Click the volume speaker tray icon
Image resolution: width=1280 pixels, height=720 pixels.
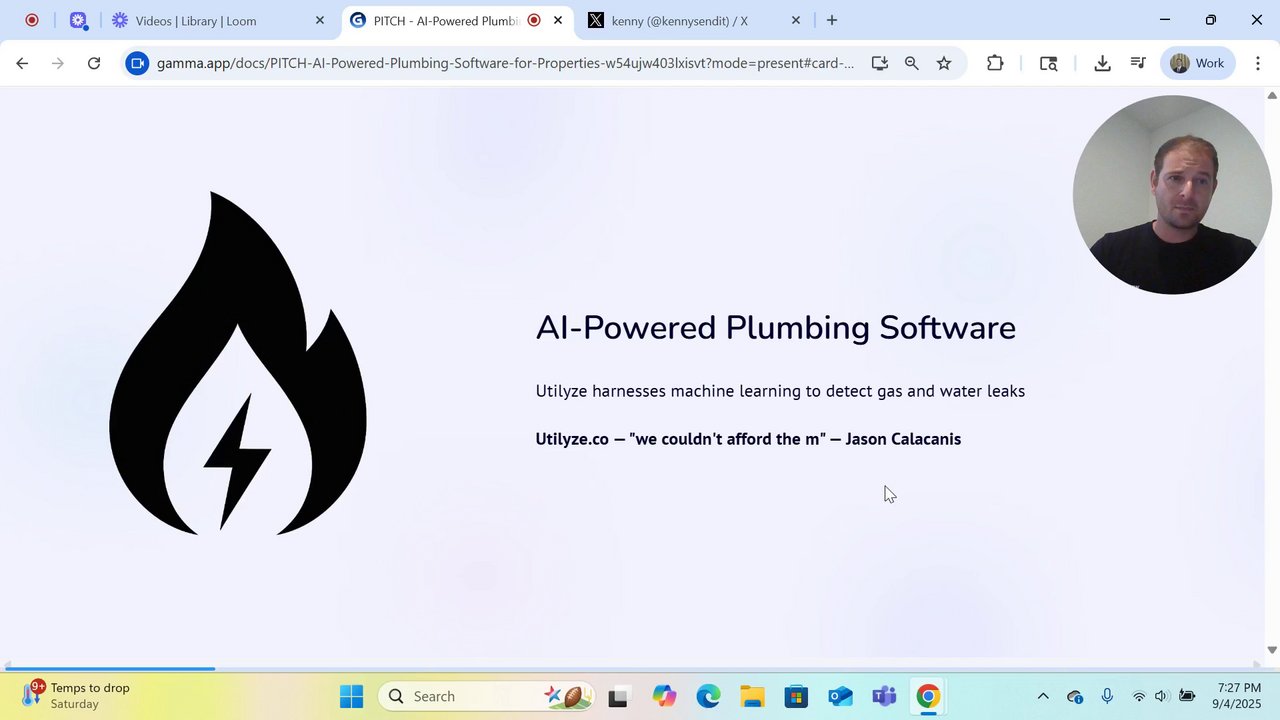[x=1161, y=696]
